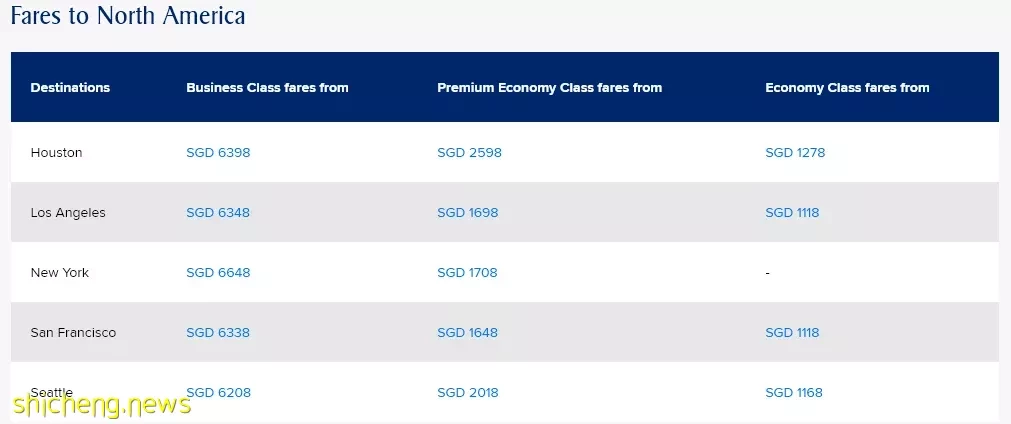Select New York Premium Economy SGD 1708
The image size is (1011, 424).
[467, 273]
